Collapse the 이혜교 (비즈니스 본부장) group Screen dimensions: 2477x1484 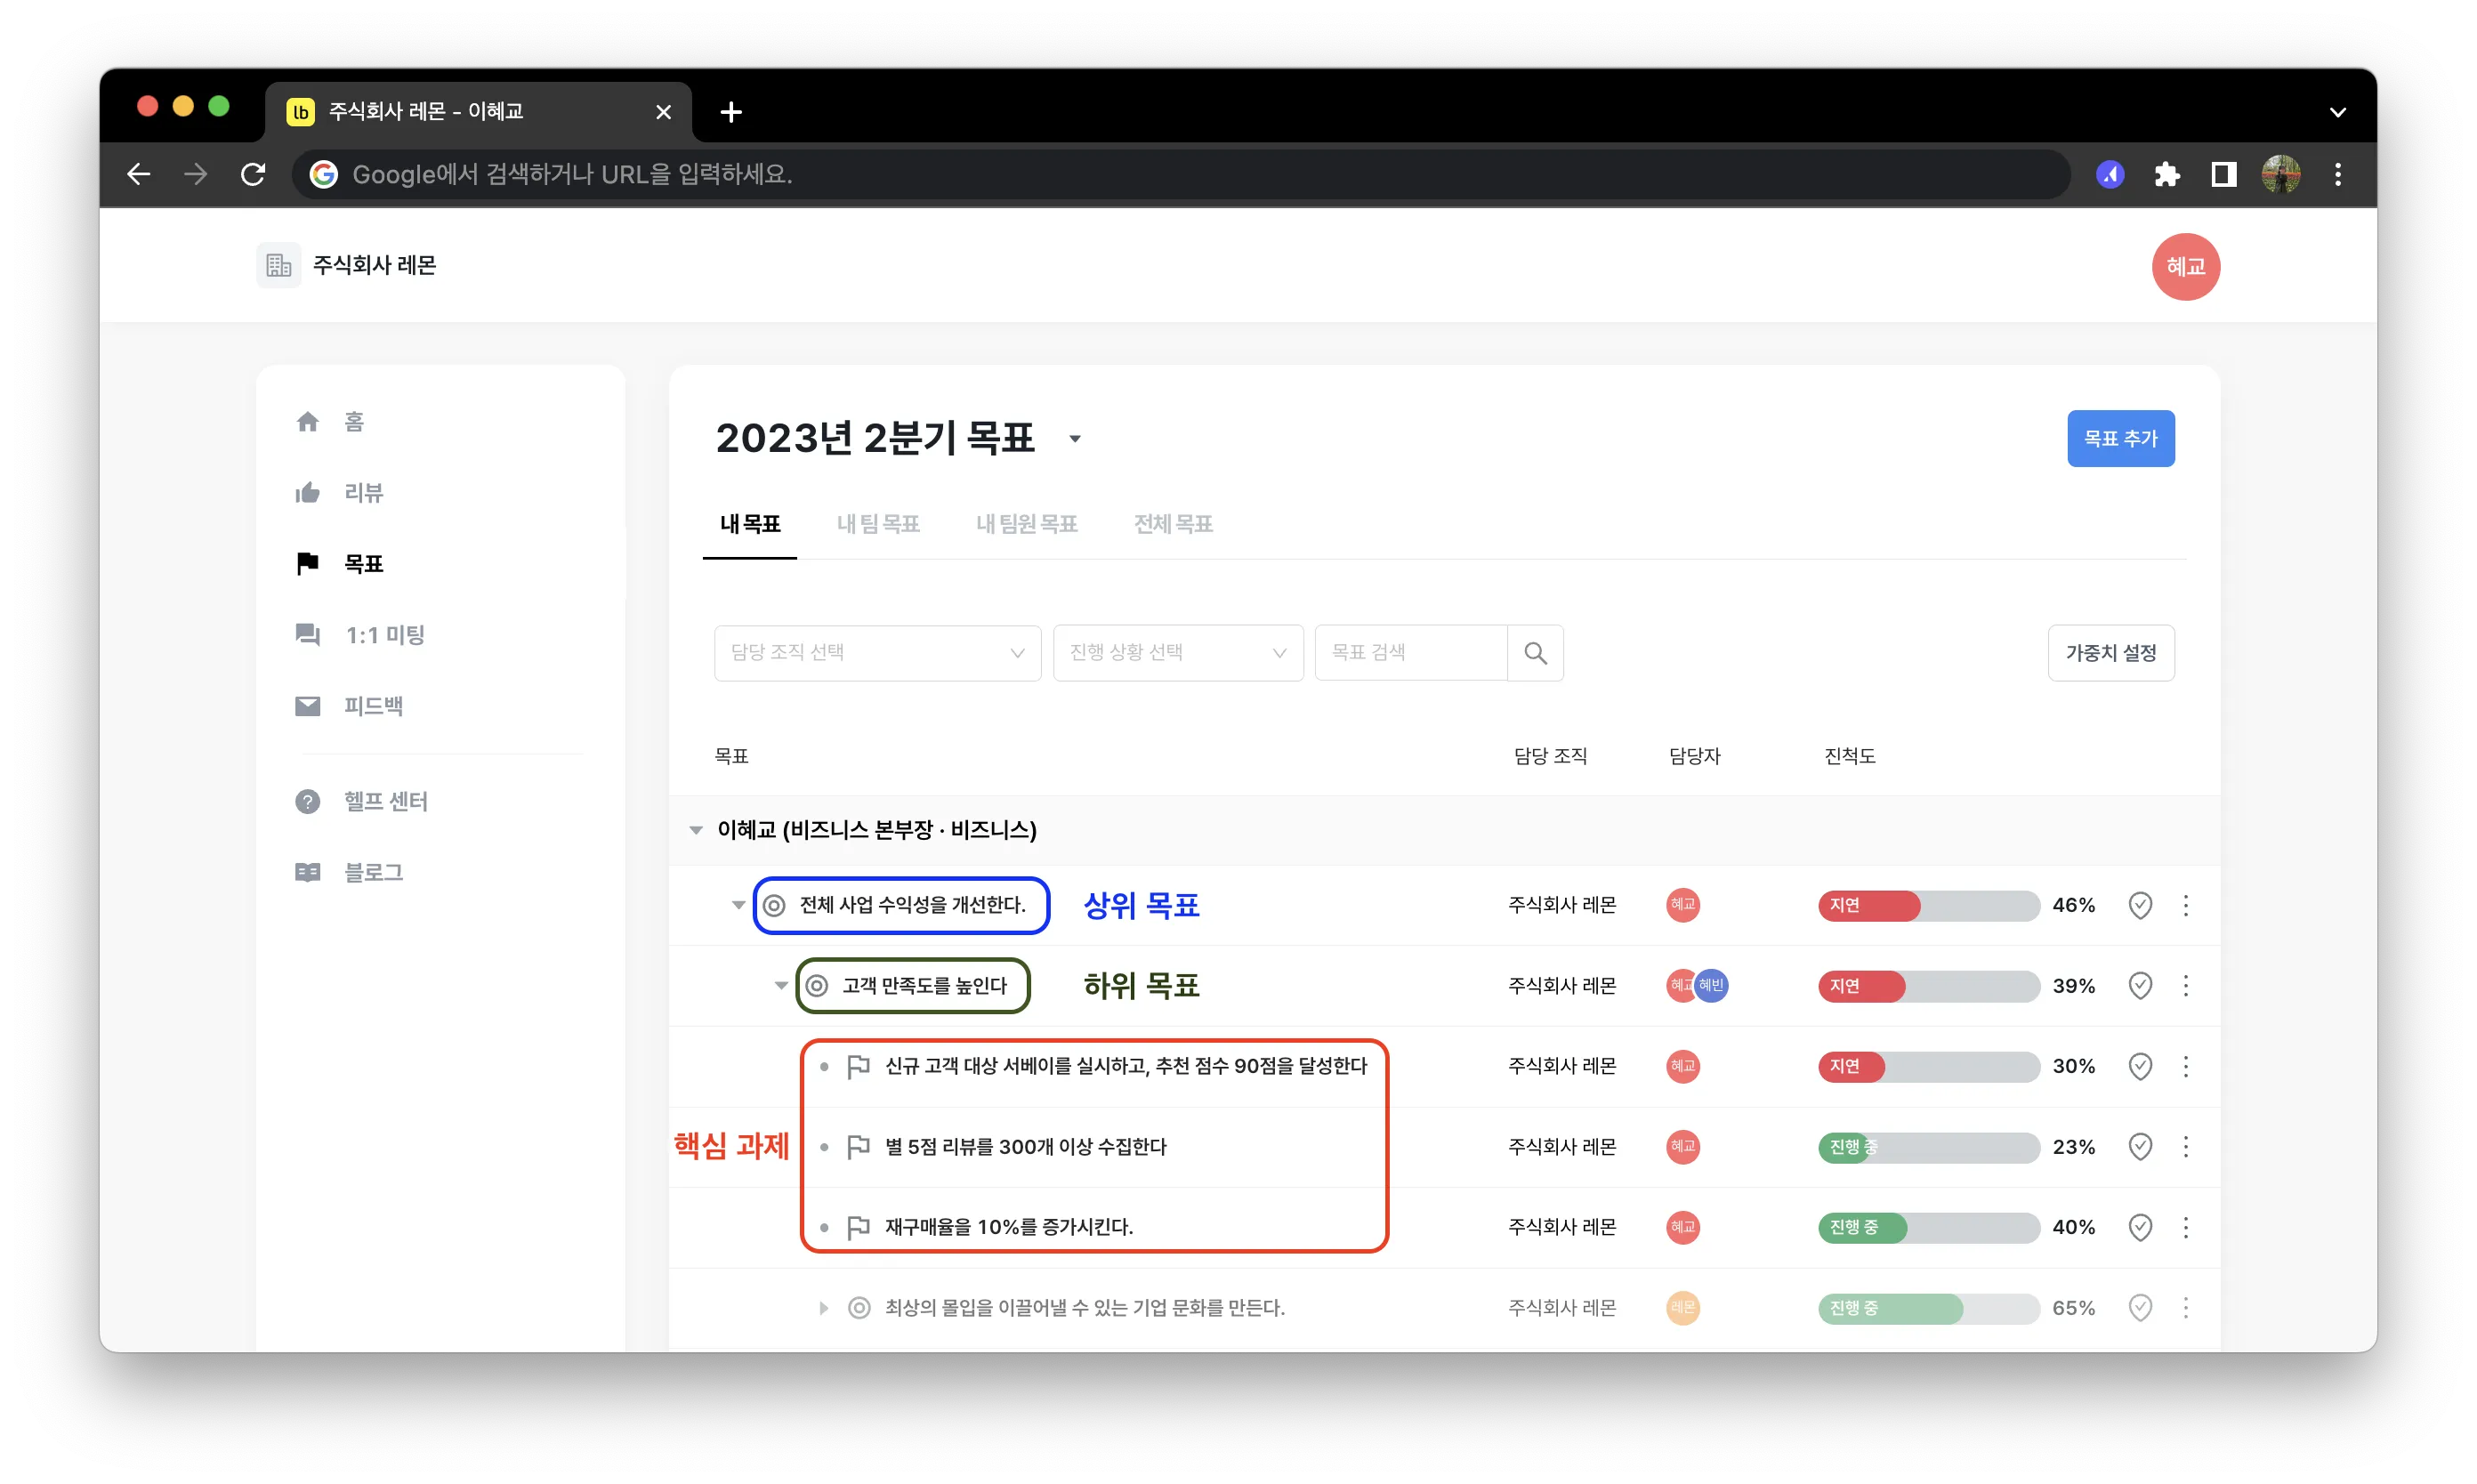click(x=696, y=830)
